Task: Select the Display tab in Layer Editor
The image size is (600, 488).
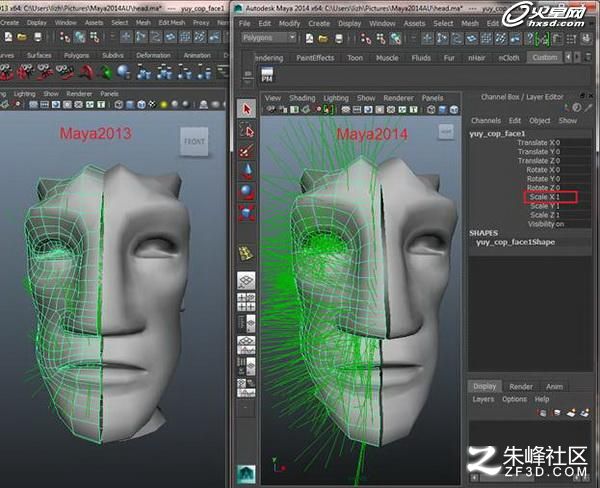Action: [x=484, y=386]
